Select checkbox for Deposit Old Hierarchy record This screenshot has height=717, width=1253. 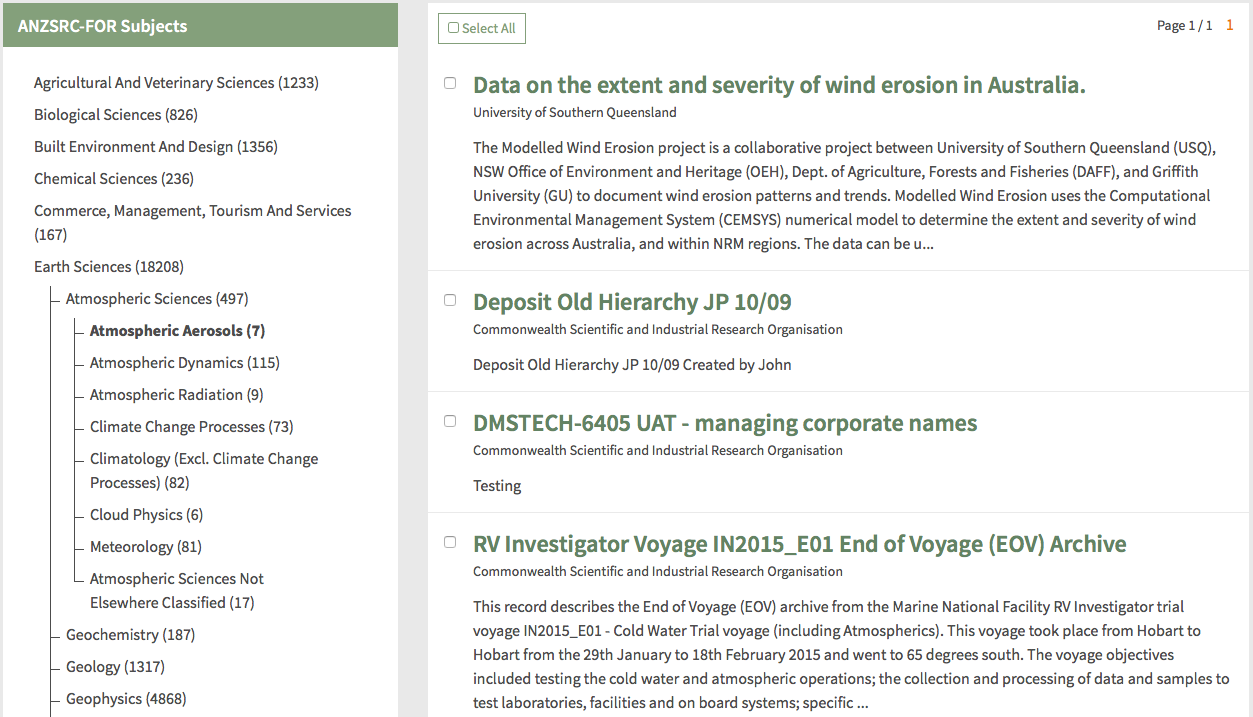450,300
